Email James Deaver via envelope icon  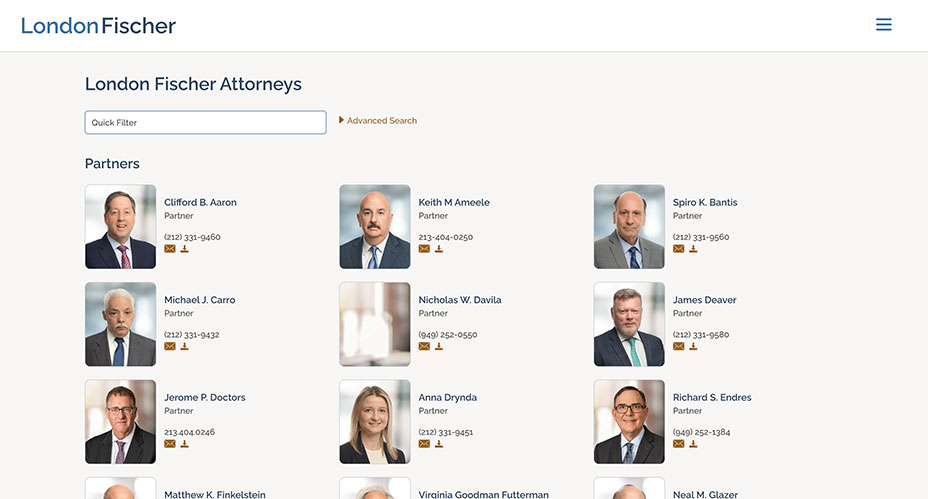[x=679, y=347]
